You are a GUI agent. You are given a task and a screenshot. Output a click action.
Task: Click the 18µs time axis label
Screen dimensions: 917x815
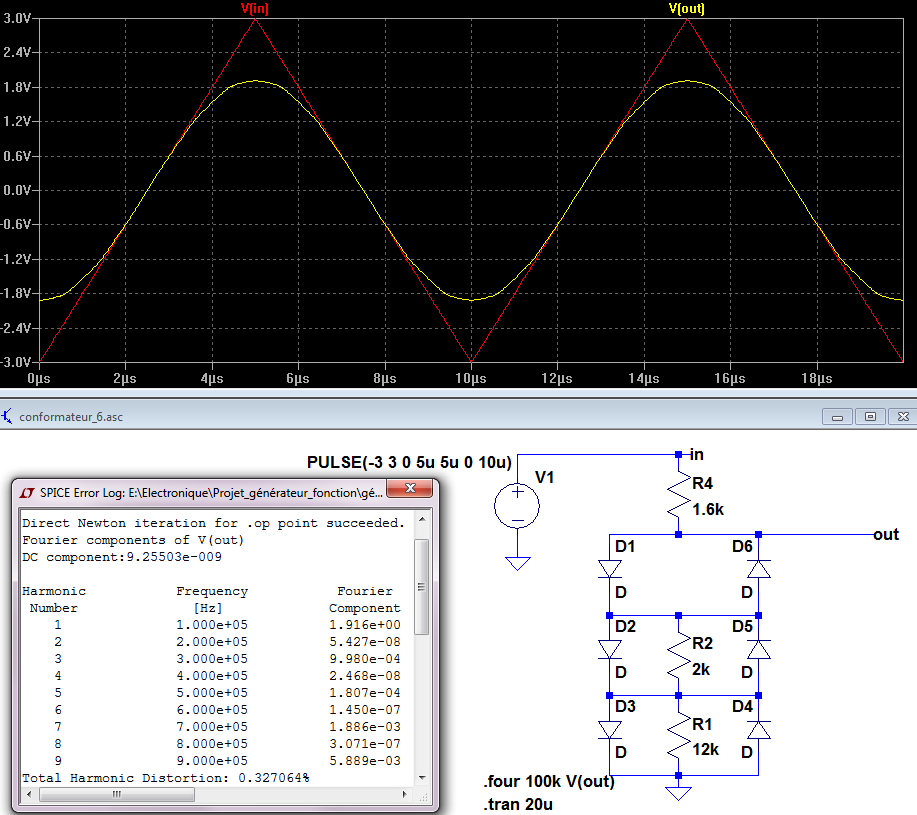tap(816, 378)
